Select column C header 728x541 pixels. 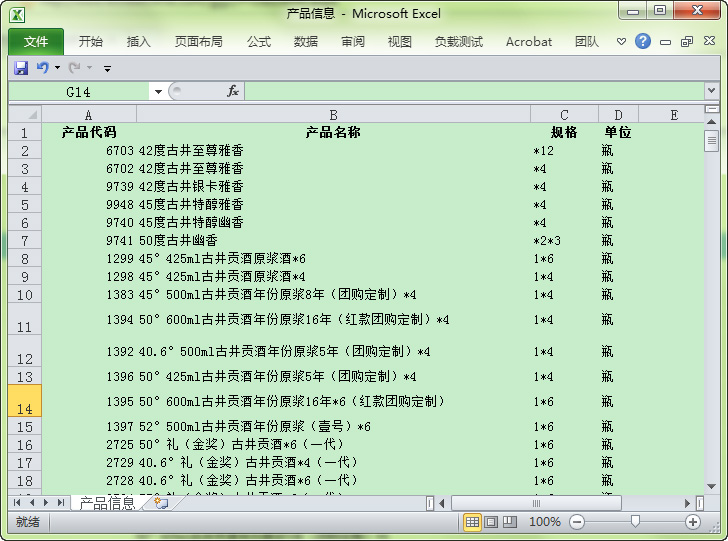564,115
